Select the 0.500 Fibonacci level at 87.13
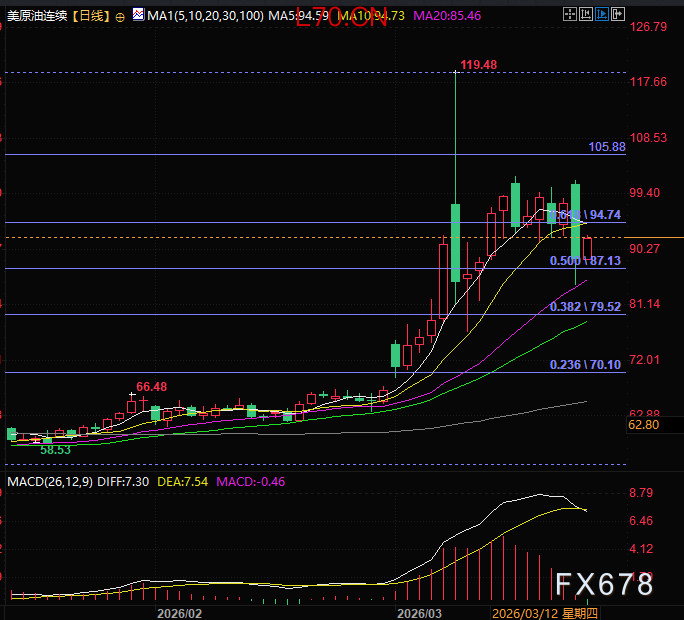684x620 pixels. [x=585, y=260]
